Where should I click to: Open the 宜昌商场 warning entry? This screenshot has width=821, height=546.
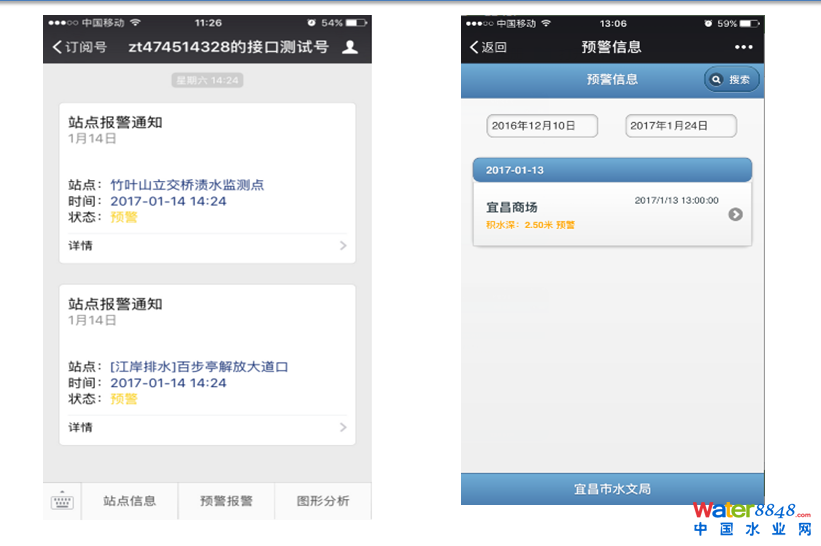coord(600,214)
